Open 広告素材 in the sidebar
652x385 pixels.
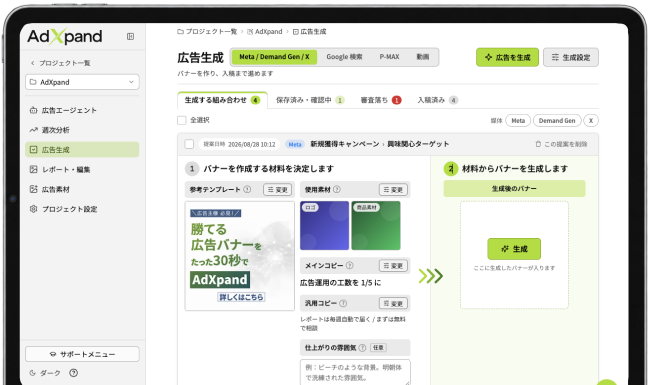82,189
